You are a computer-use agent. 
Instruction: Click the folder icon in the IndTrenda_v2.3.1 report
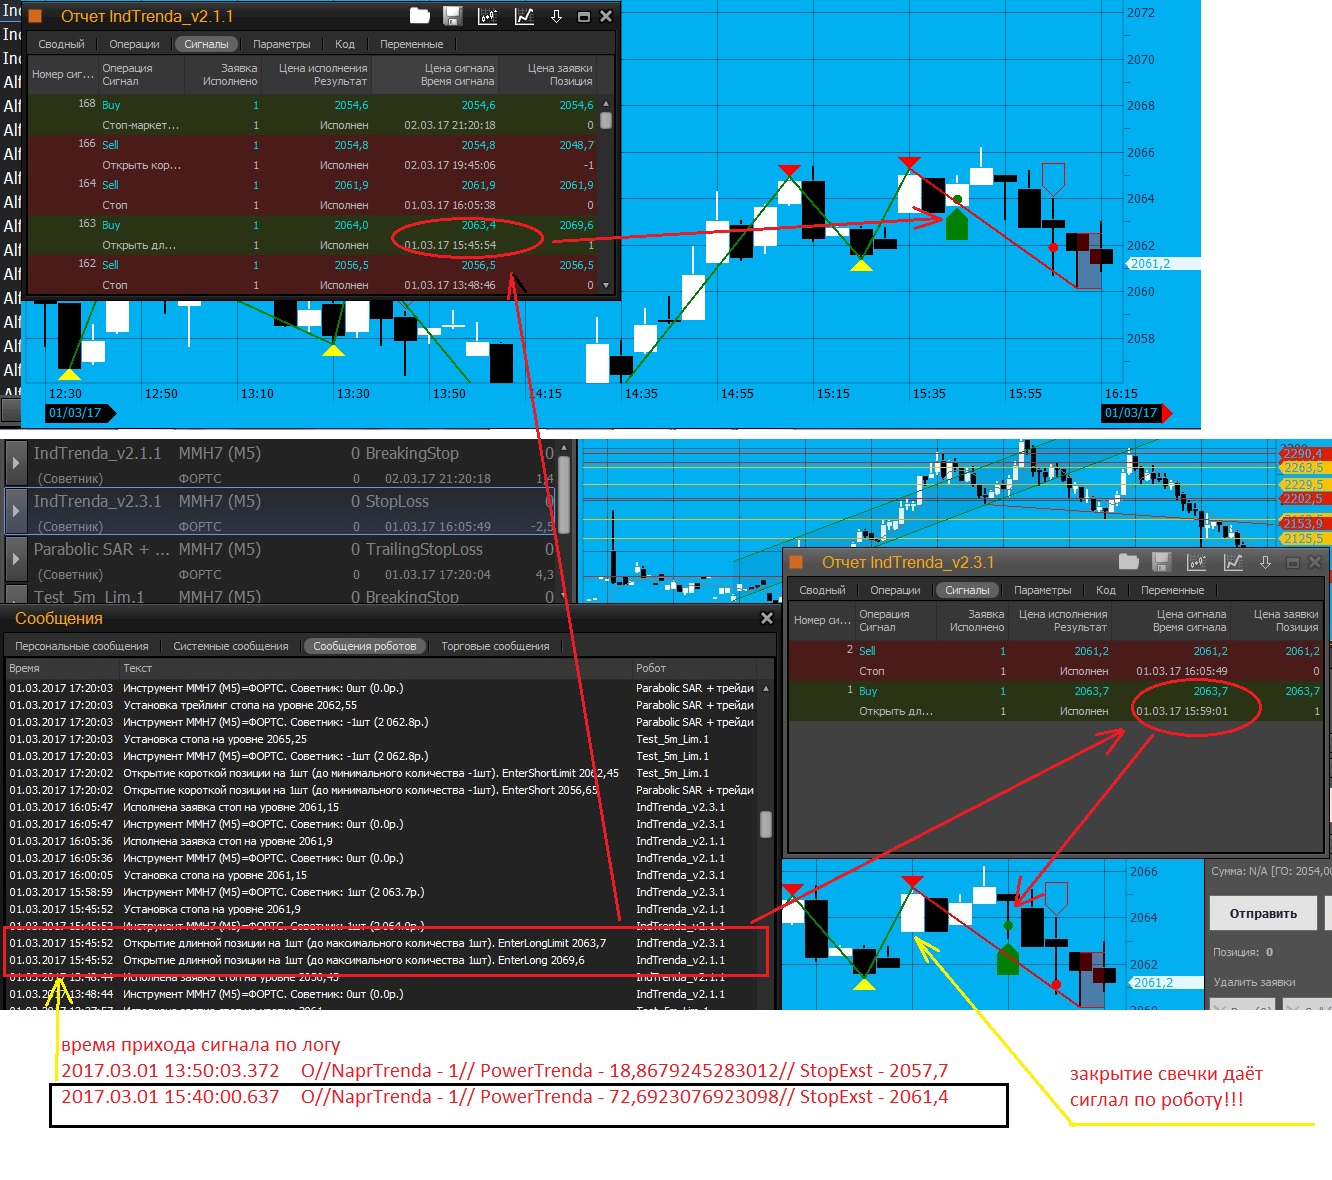point(1129,562)
